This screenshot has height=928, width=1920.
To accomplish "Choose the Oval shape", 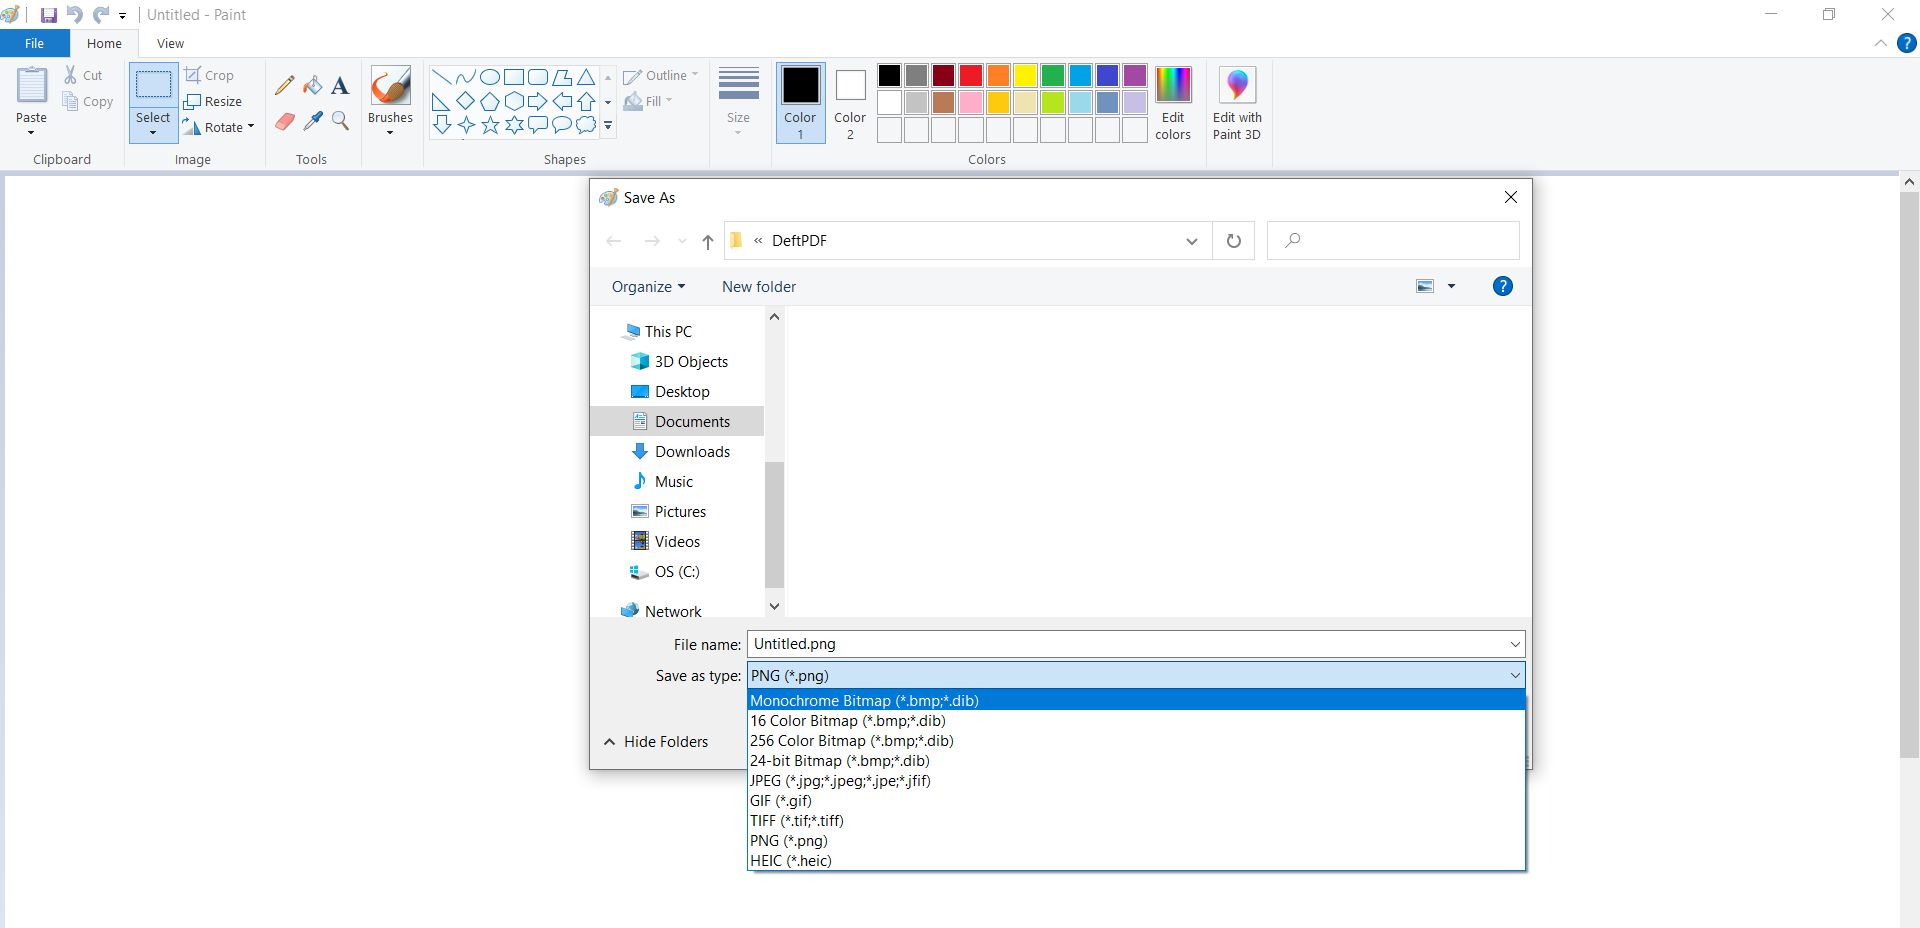I will (x=490, y=77).
